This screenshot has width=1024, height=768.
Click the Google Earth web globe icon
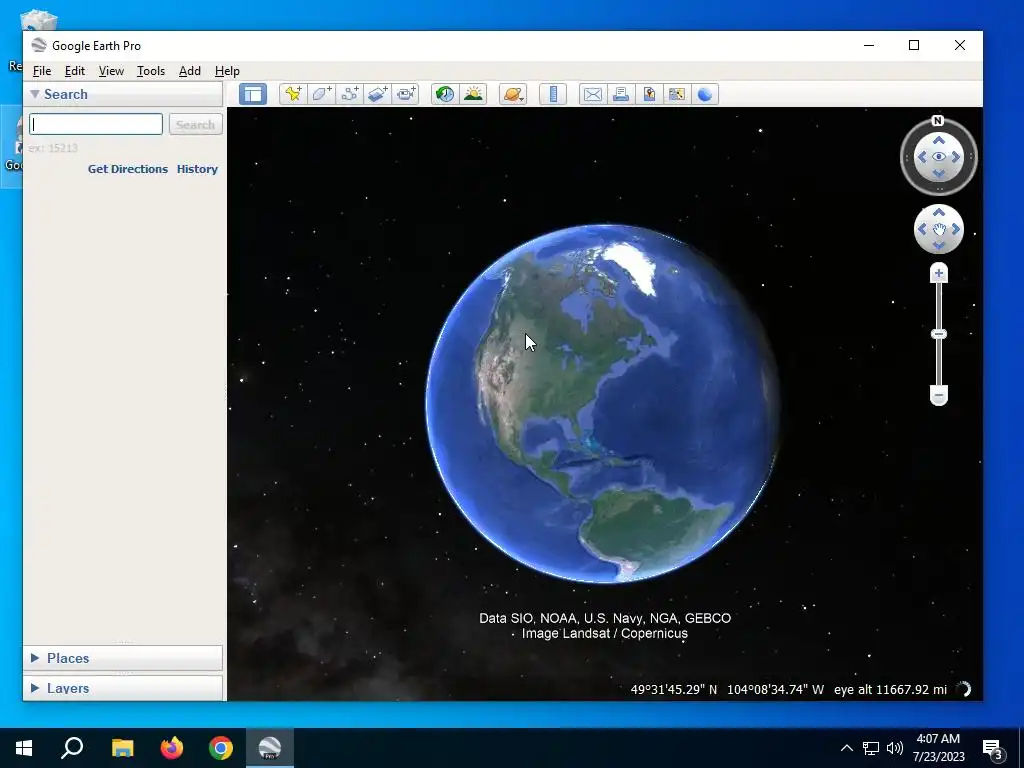pyautogui.click(x=705, y=94)
